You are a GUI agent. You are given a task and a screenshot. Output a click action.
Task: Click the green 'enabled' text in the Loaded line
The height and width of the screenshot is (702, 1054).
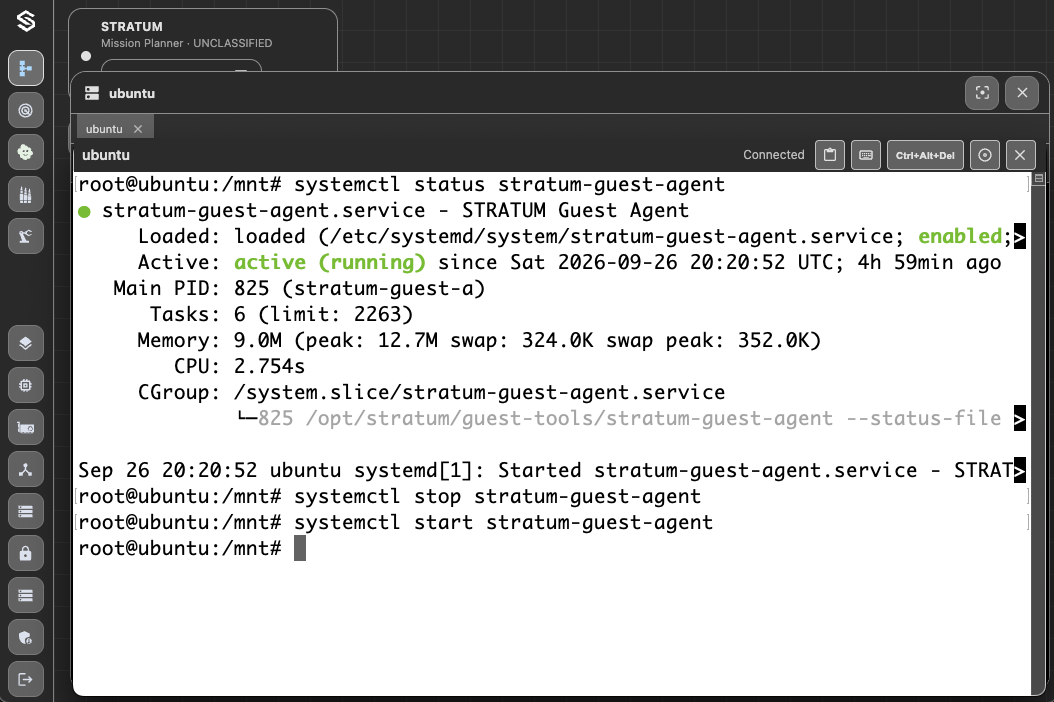click(960, 236)
